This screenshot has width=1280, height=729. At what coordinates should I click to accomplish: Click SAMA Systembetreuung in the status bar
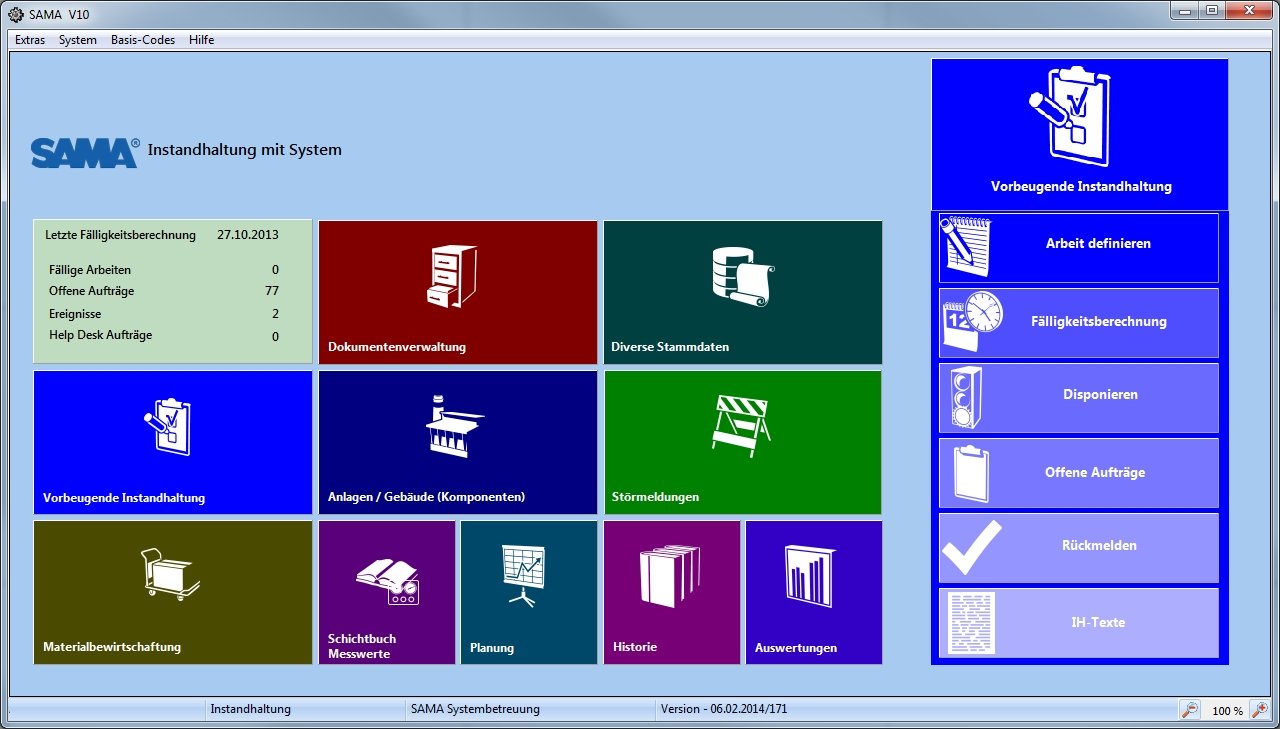[x=475, y=710]
